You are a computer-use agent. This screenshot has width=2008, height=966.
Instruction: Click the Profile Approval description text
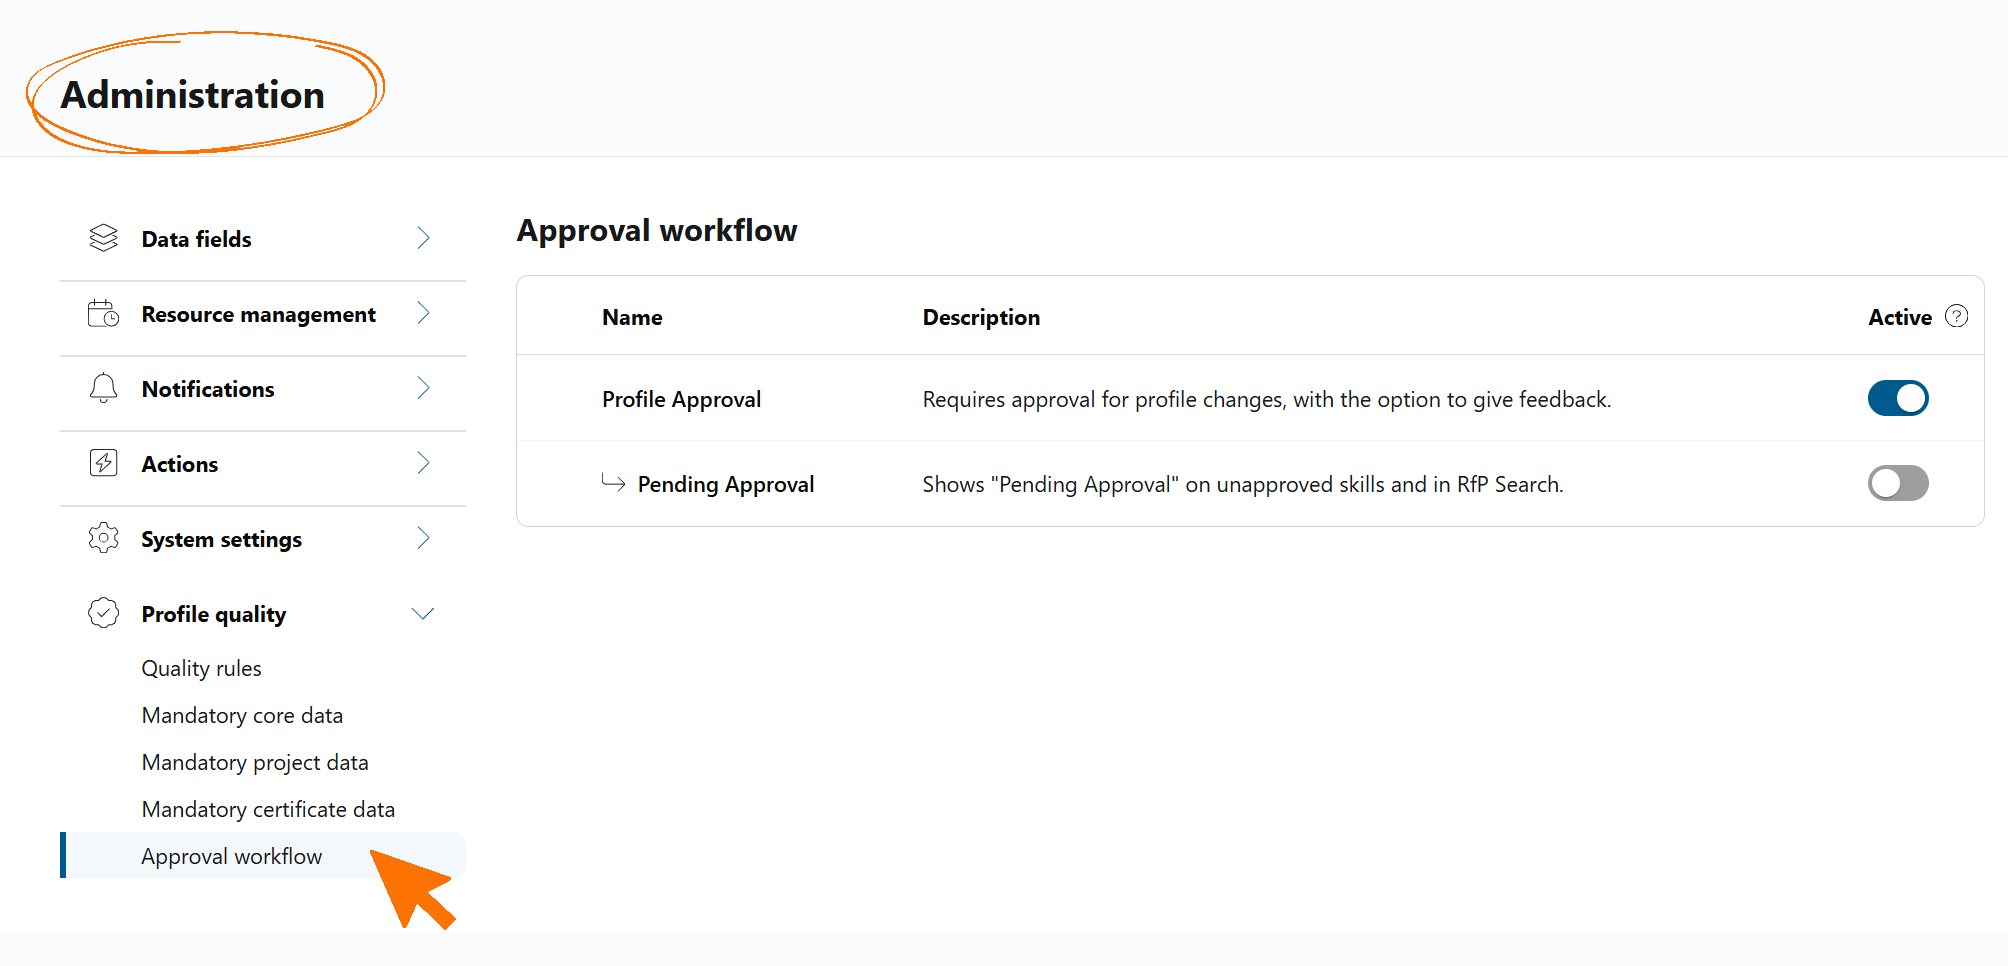pyautogui.click(x=1266, y=399)
